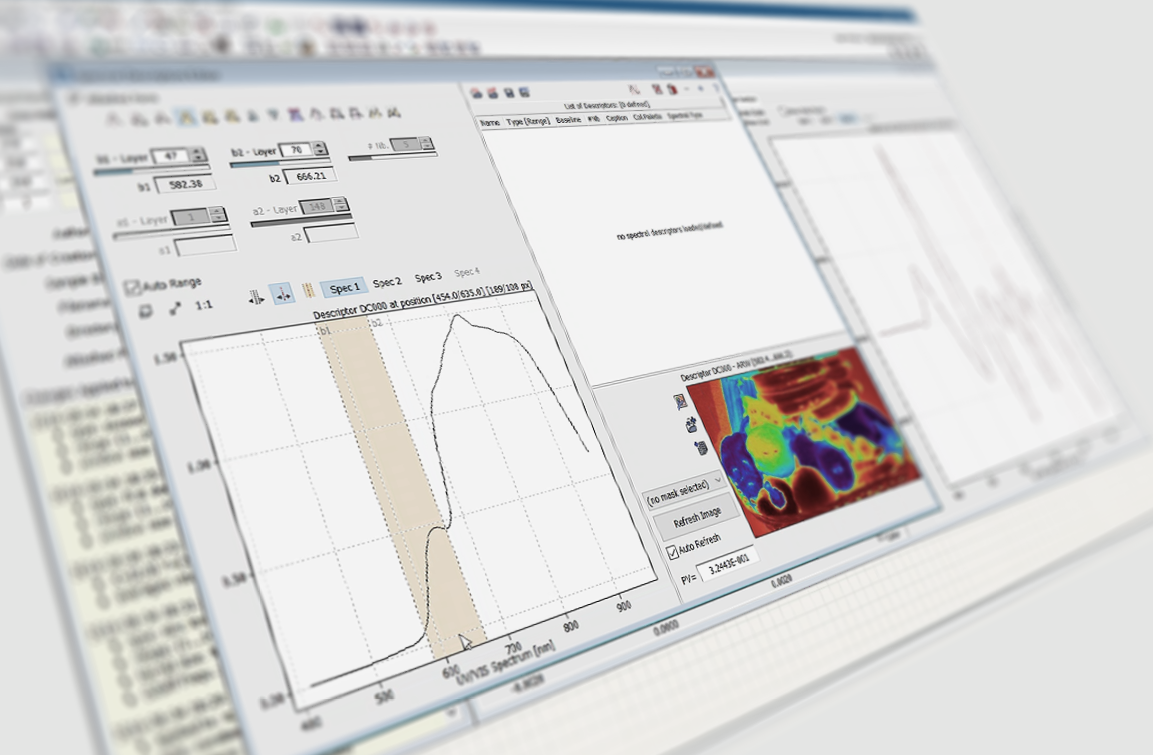Screen dimensions: 1153x755
Task: Click the Type (Range) column header
Action: (528, 122)
